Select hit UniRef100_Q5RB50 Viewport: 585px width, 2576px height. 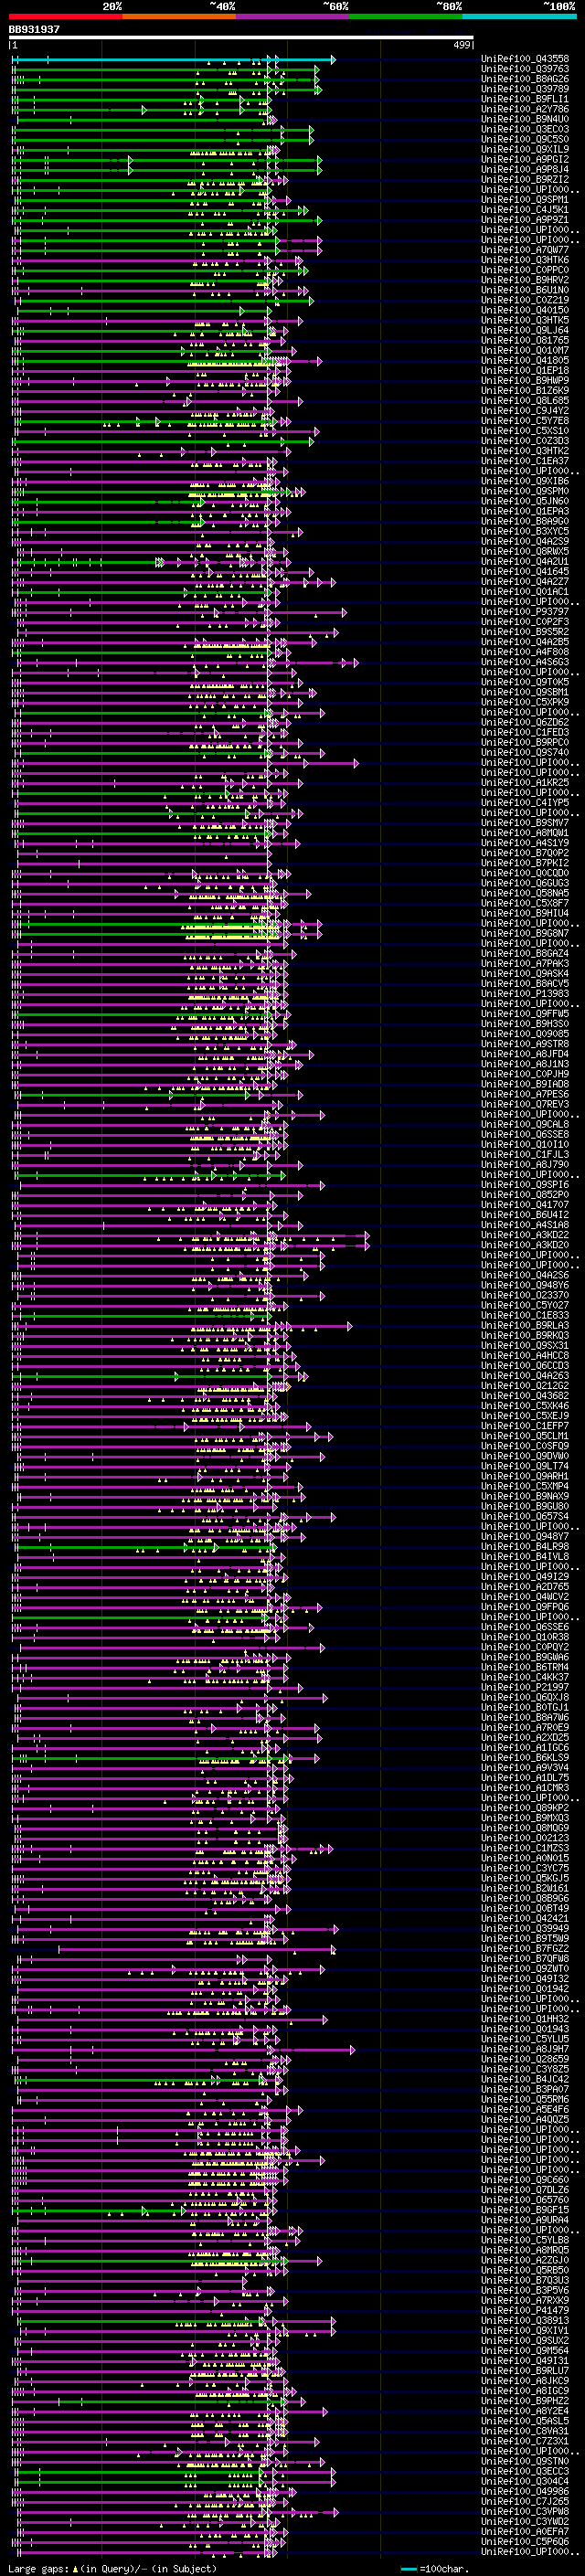tap(525, 2270)
